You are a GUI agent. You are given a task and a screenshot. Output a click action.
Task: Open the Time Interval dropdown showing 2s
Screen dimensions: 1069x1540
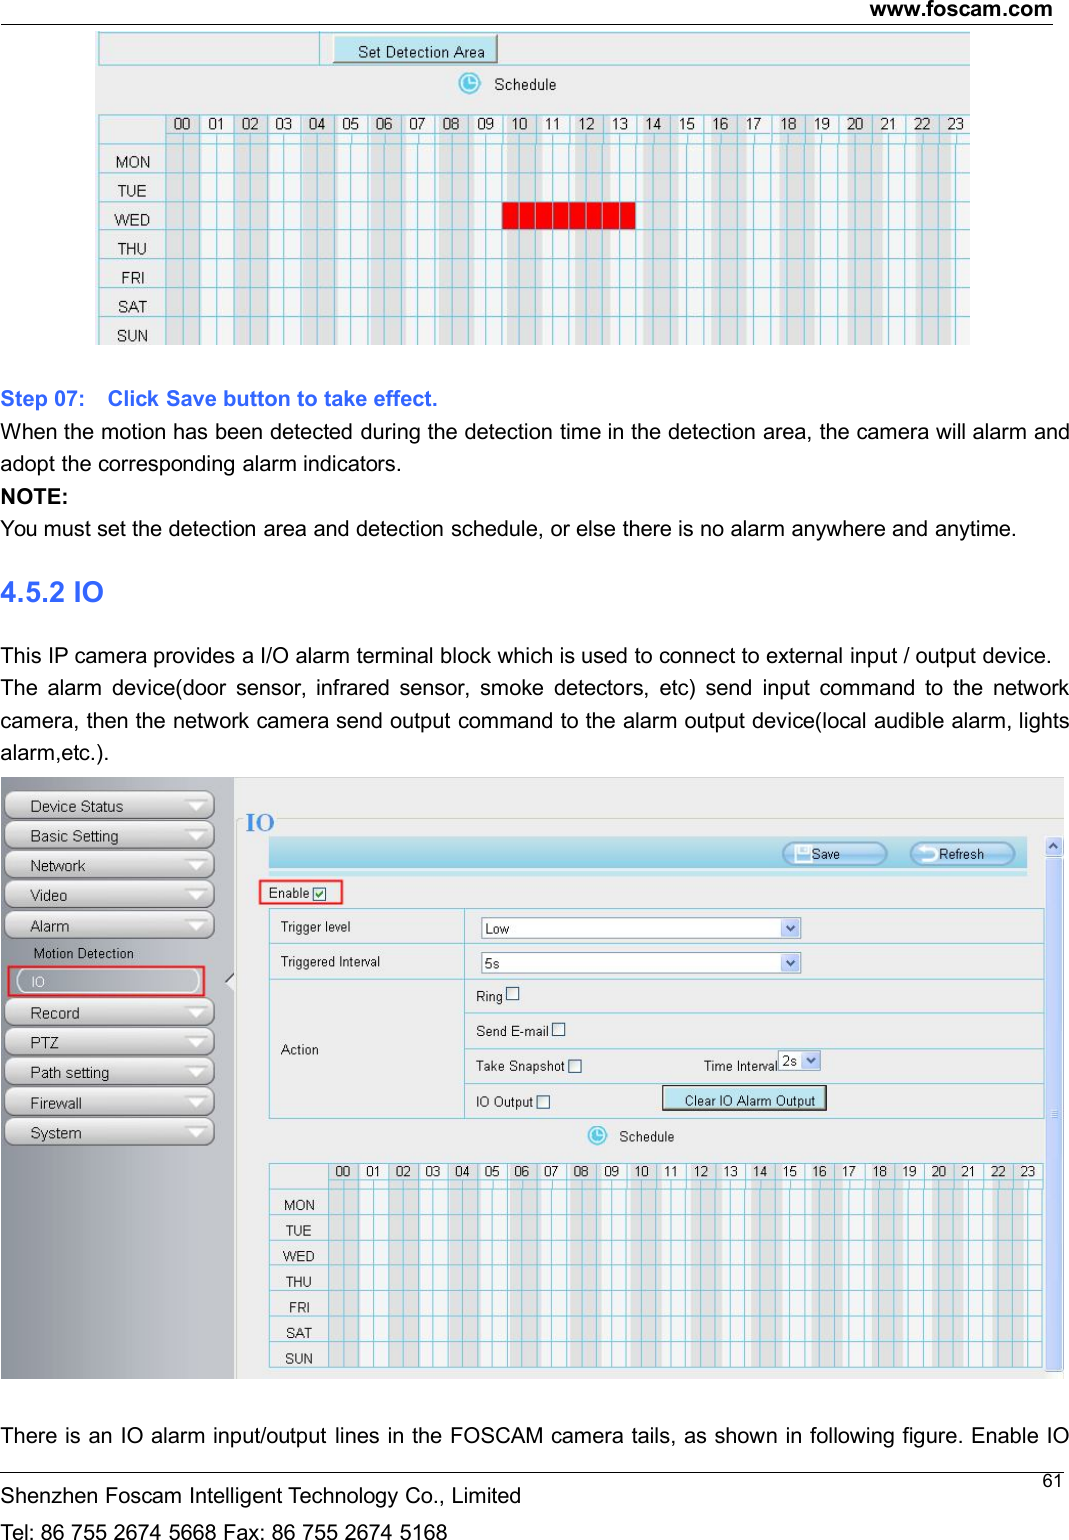pyautogui.click(x=800, y=1061)
